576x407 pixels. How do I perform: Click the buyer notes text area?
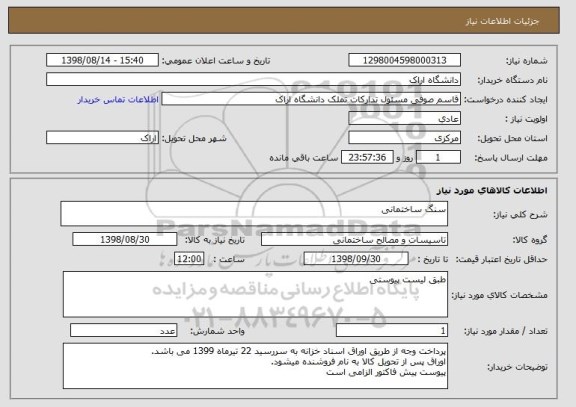point(255,366)
